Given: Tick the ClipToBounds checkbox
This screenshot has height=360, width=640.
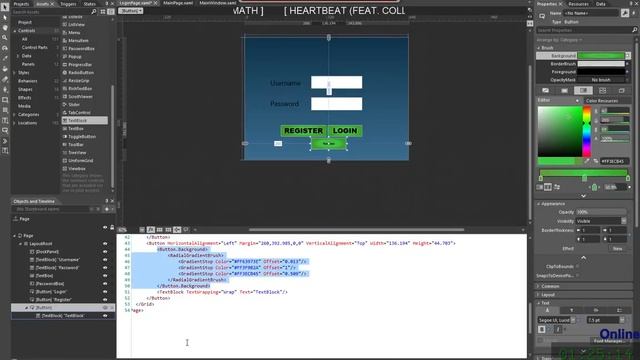Looking at the screenshot, I should pyautogui.click(x=578, y=267).
